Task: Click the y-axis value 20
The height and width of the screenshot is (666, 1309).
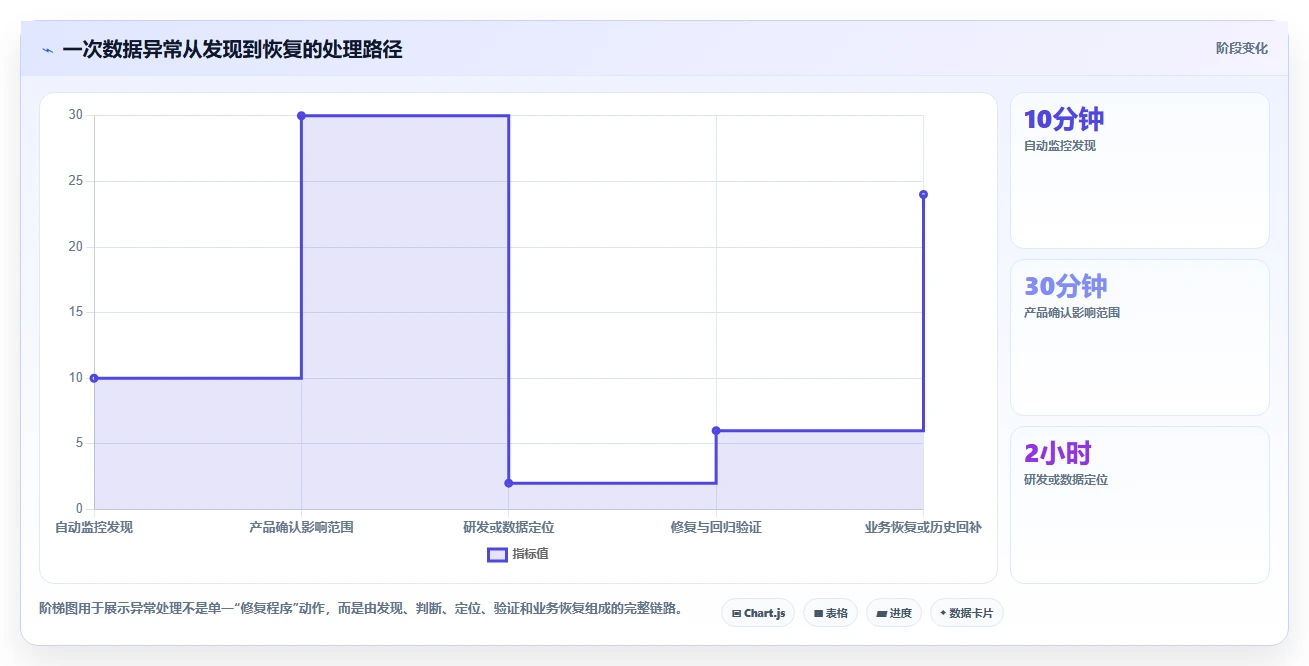Action: tap(75, 247)
